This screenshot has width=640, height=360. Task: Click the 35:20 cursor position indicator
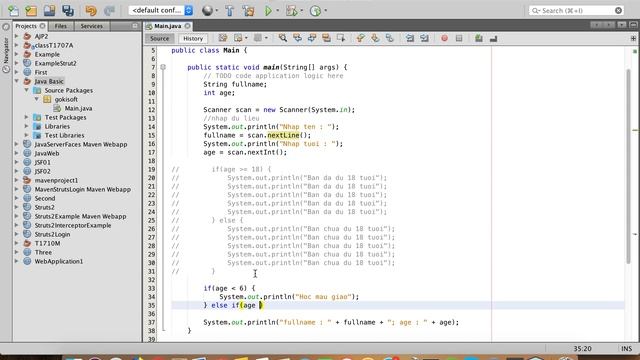point(582,349)
